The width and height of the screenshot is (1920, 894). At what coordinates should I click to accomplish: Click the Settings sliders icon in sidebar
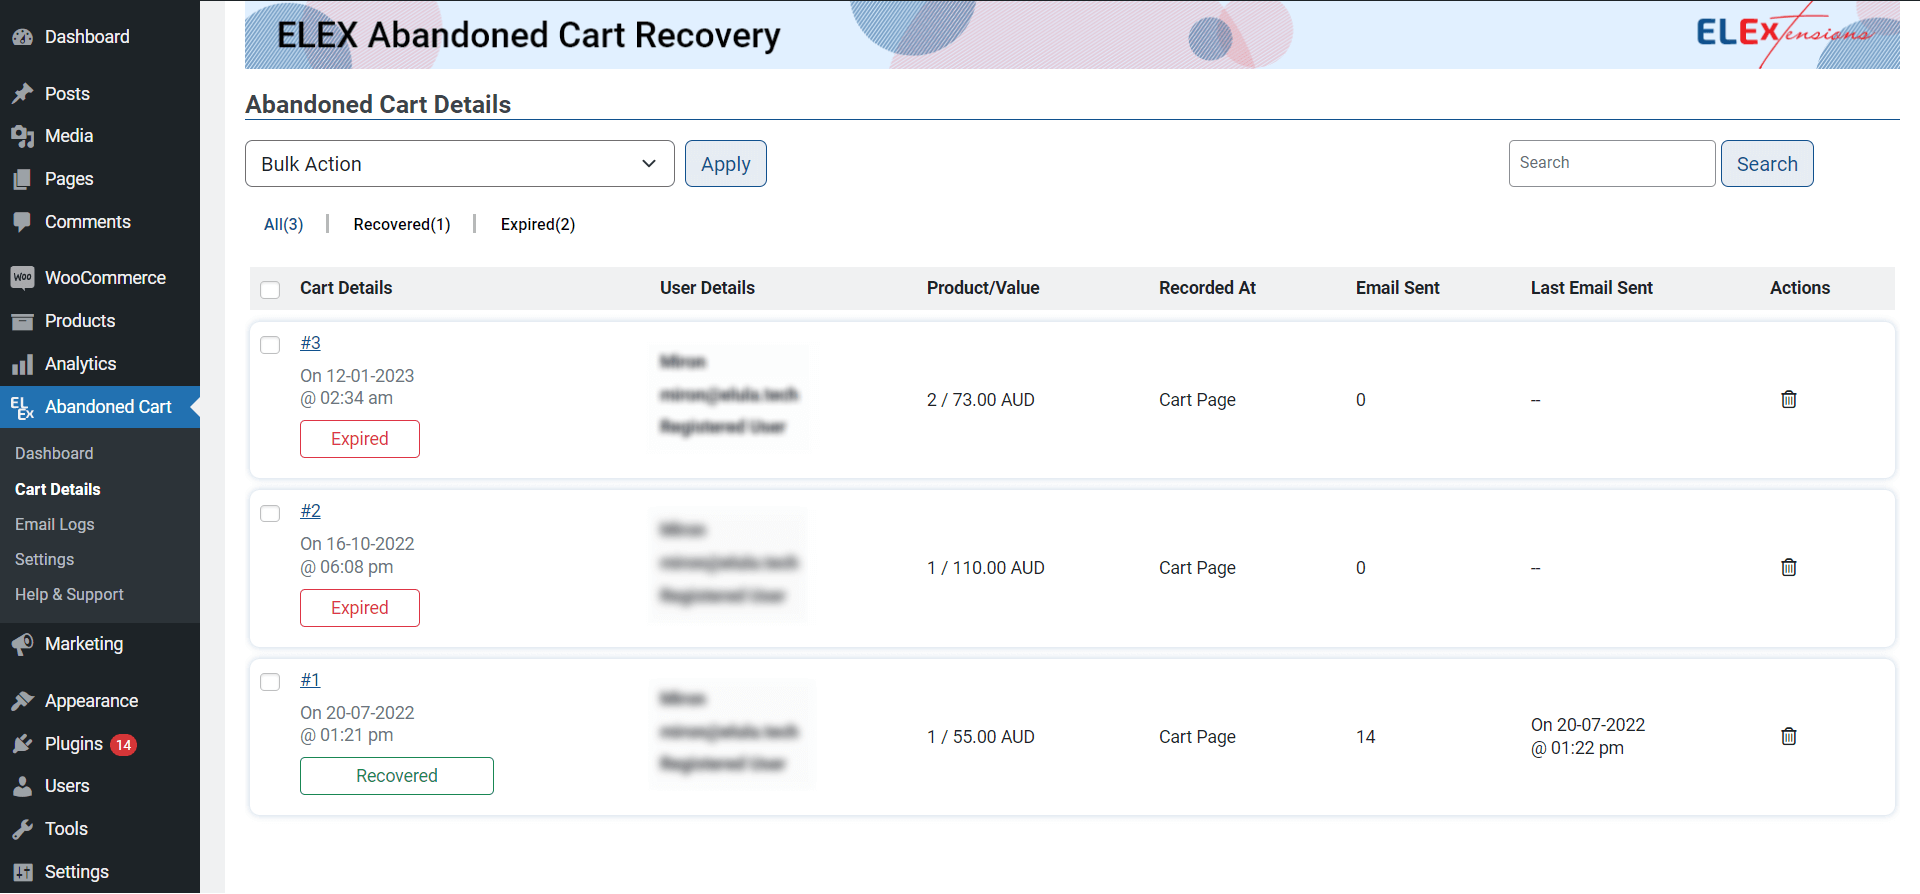[x=22, y=872]
